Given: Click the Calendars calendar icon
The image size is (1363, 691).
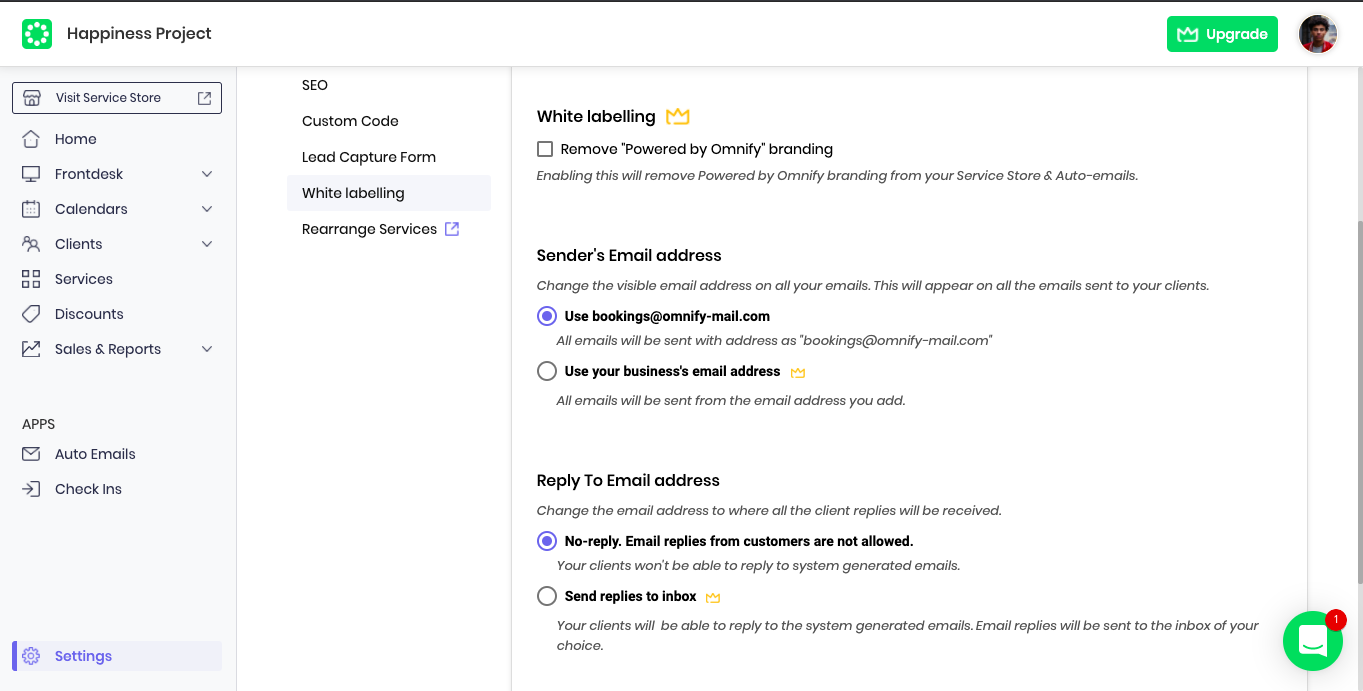Looking at the screenshot, I should pos(31,209).
